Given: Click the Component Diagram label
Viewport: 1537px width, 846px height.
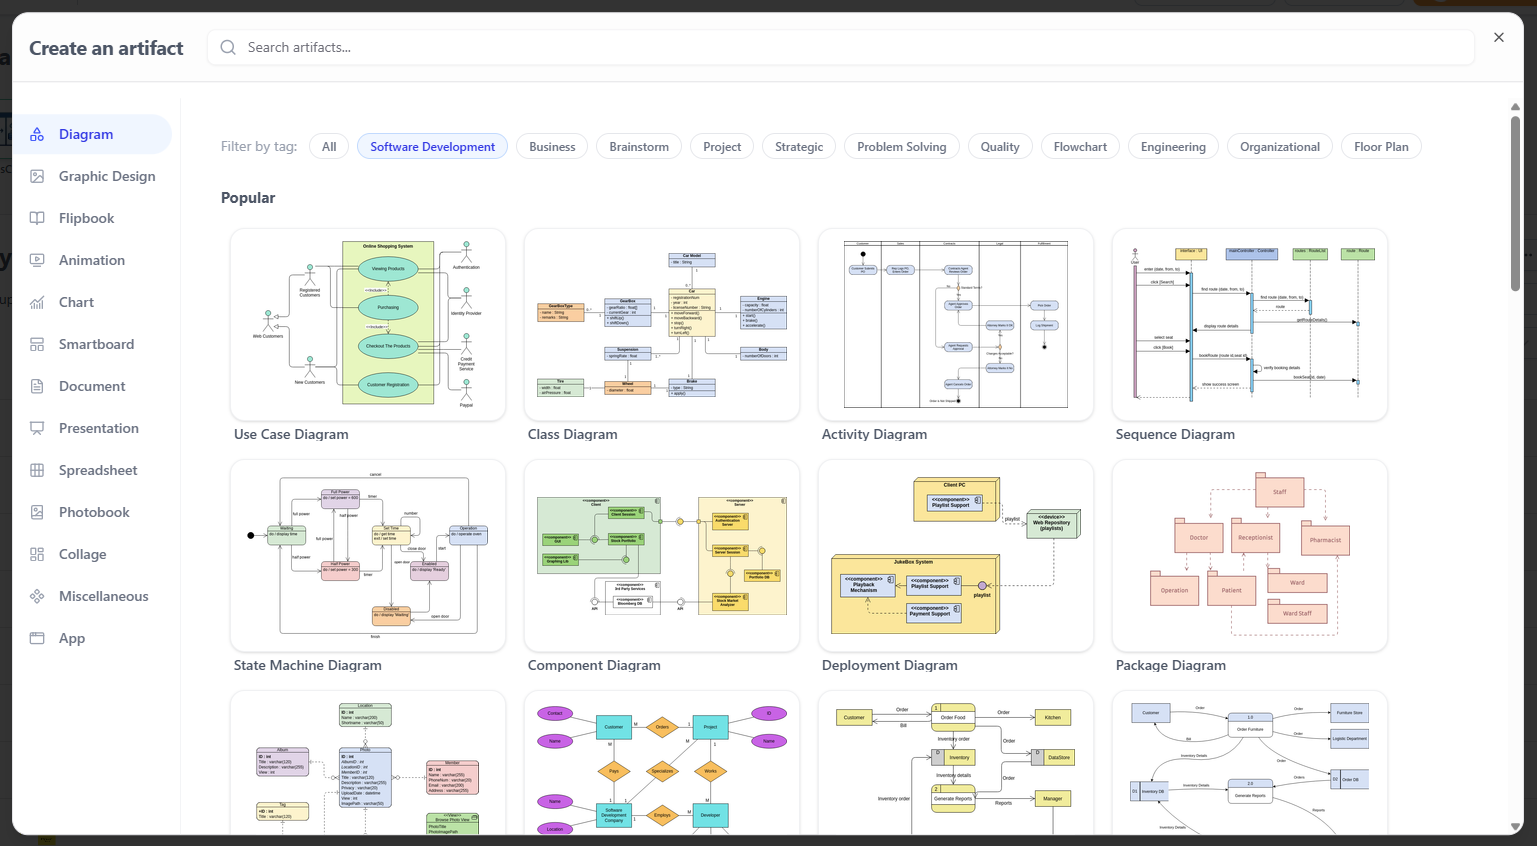Looking at the screenshot, I should pos(594,665).
